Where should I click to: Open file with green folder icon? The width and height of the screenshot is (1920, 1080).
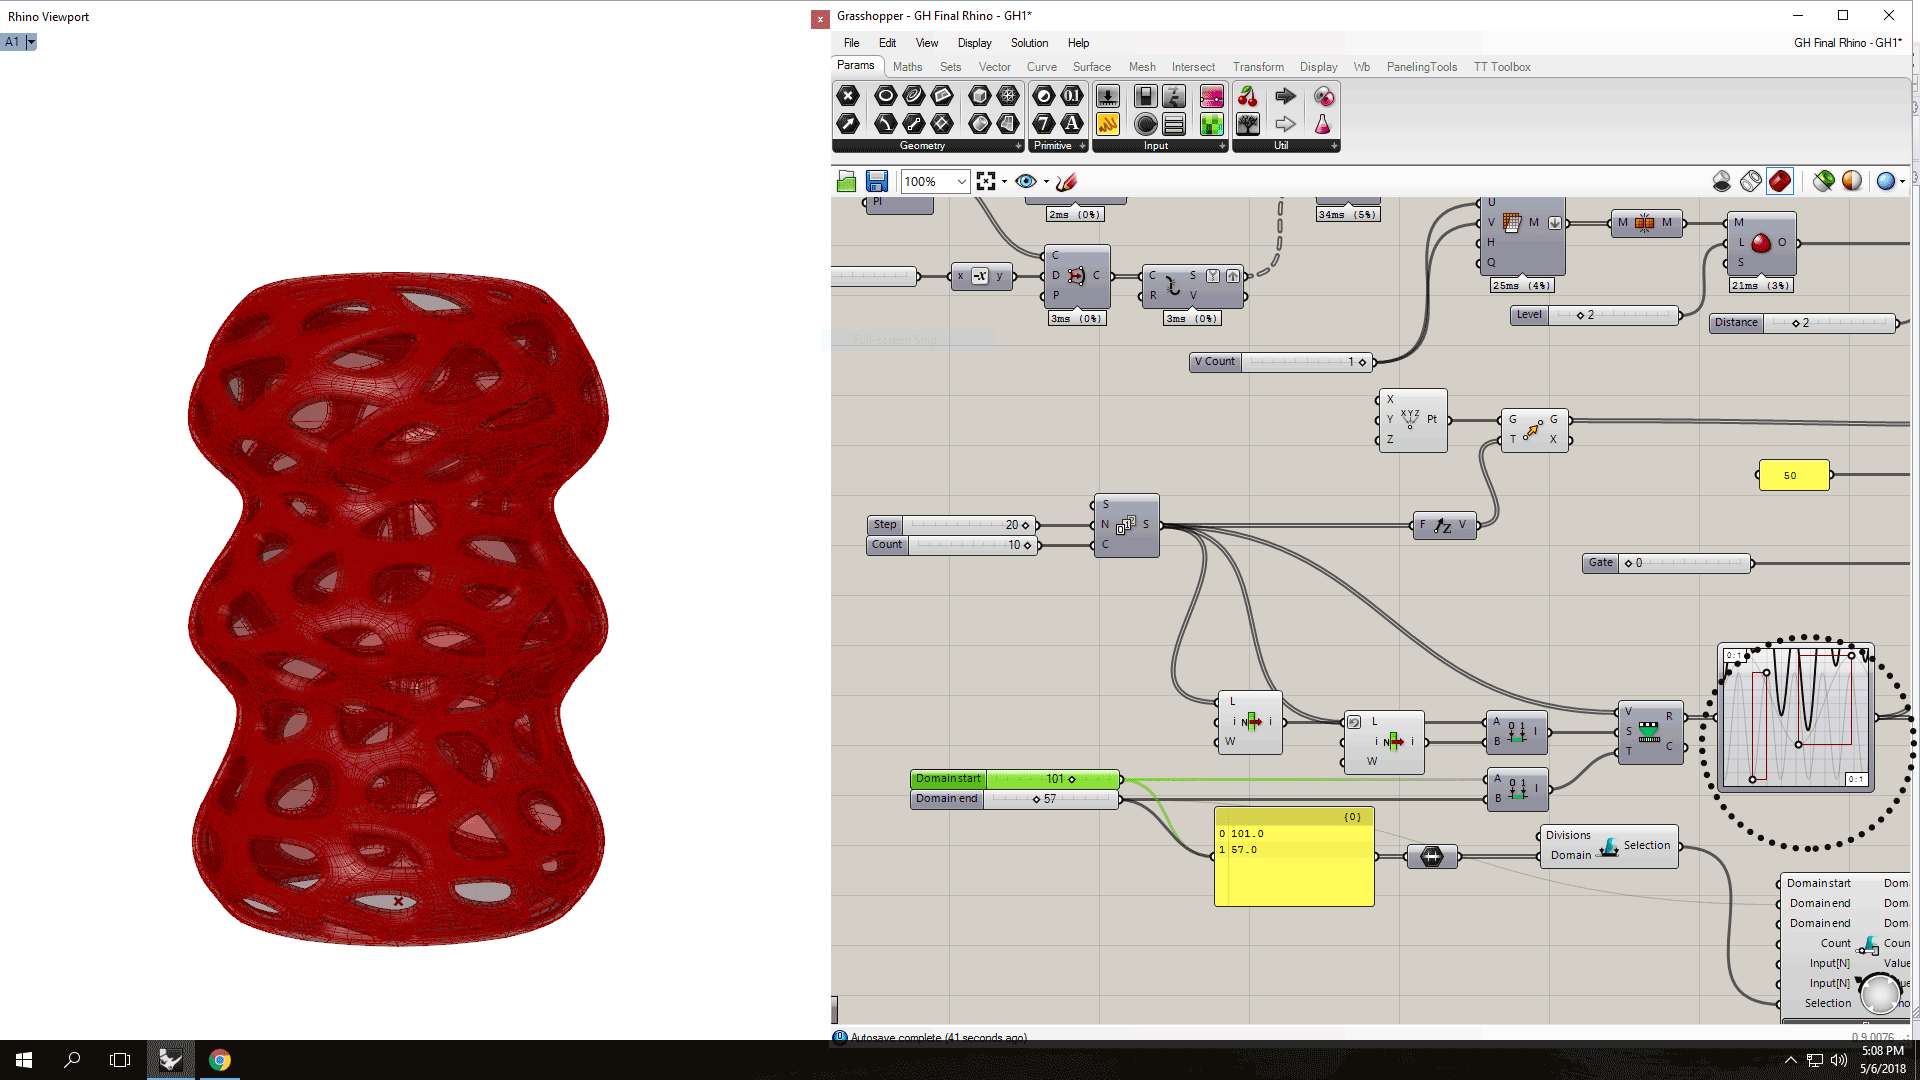[x=846, y=181]
